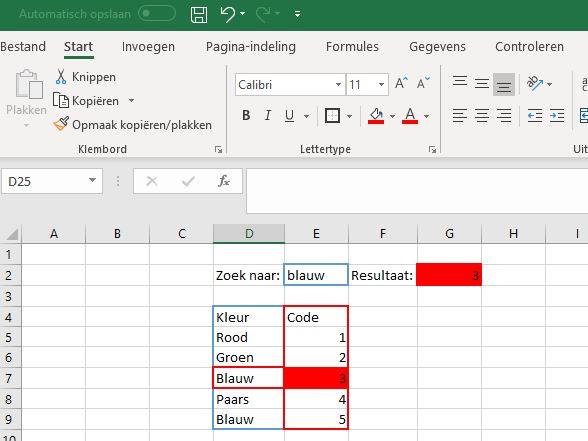Open the Invoegen ribbon tab
Viewport: 588px width, 441px height.
pos(148,46)
